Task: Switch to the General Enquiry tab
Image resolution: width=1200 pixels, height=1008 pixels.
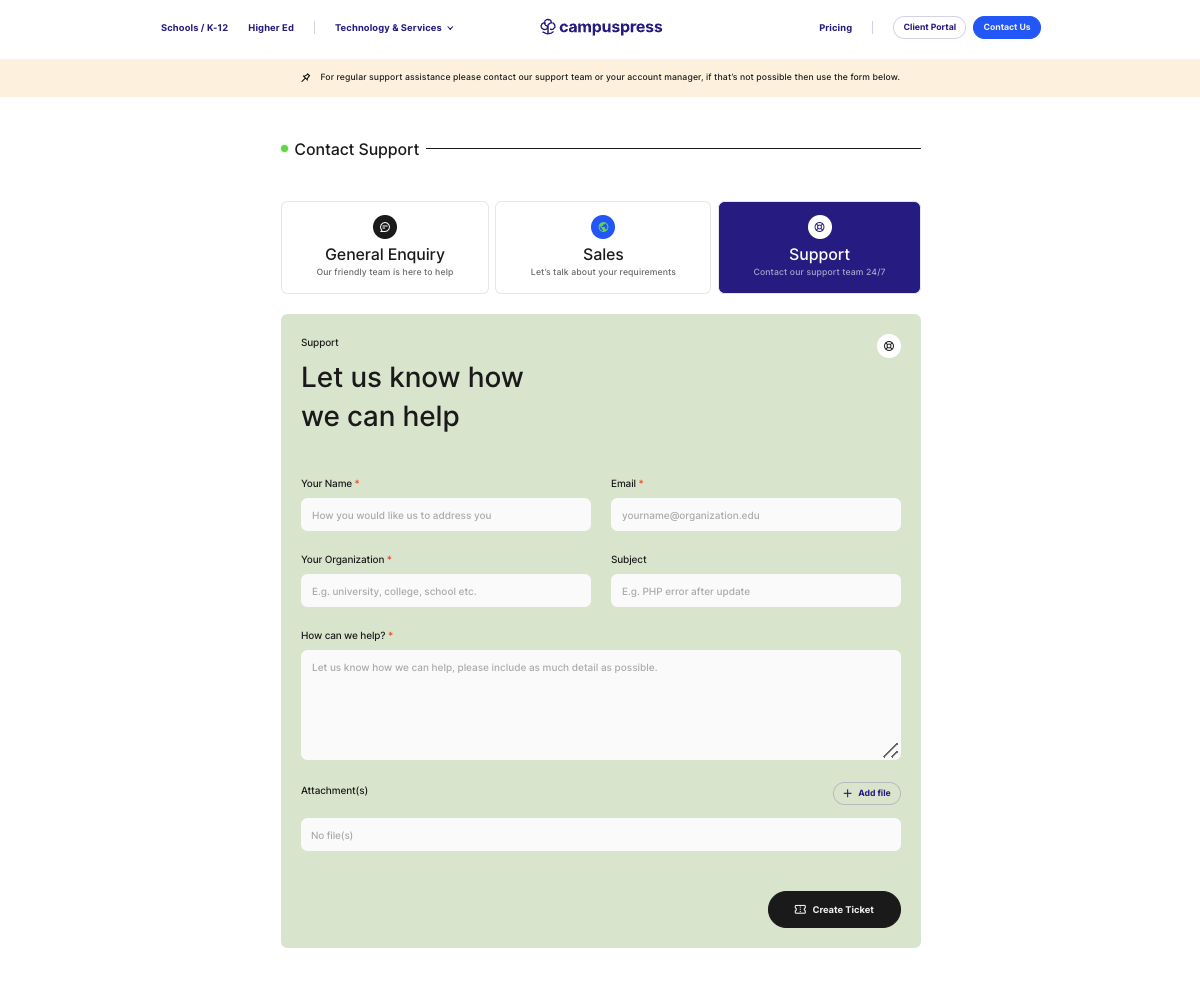Action: [x=385, y=247]
